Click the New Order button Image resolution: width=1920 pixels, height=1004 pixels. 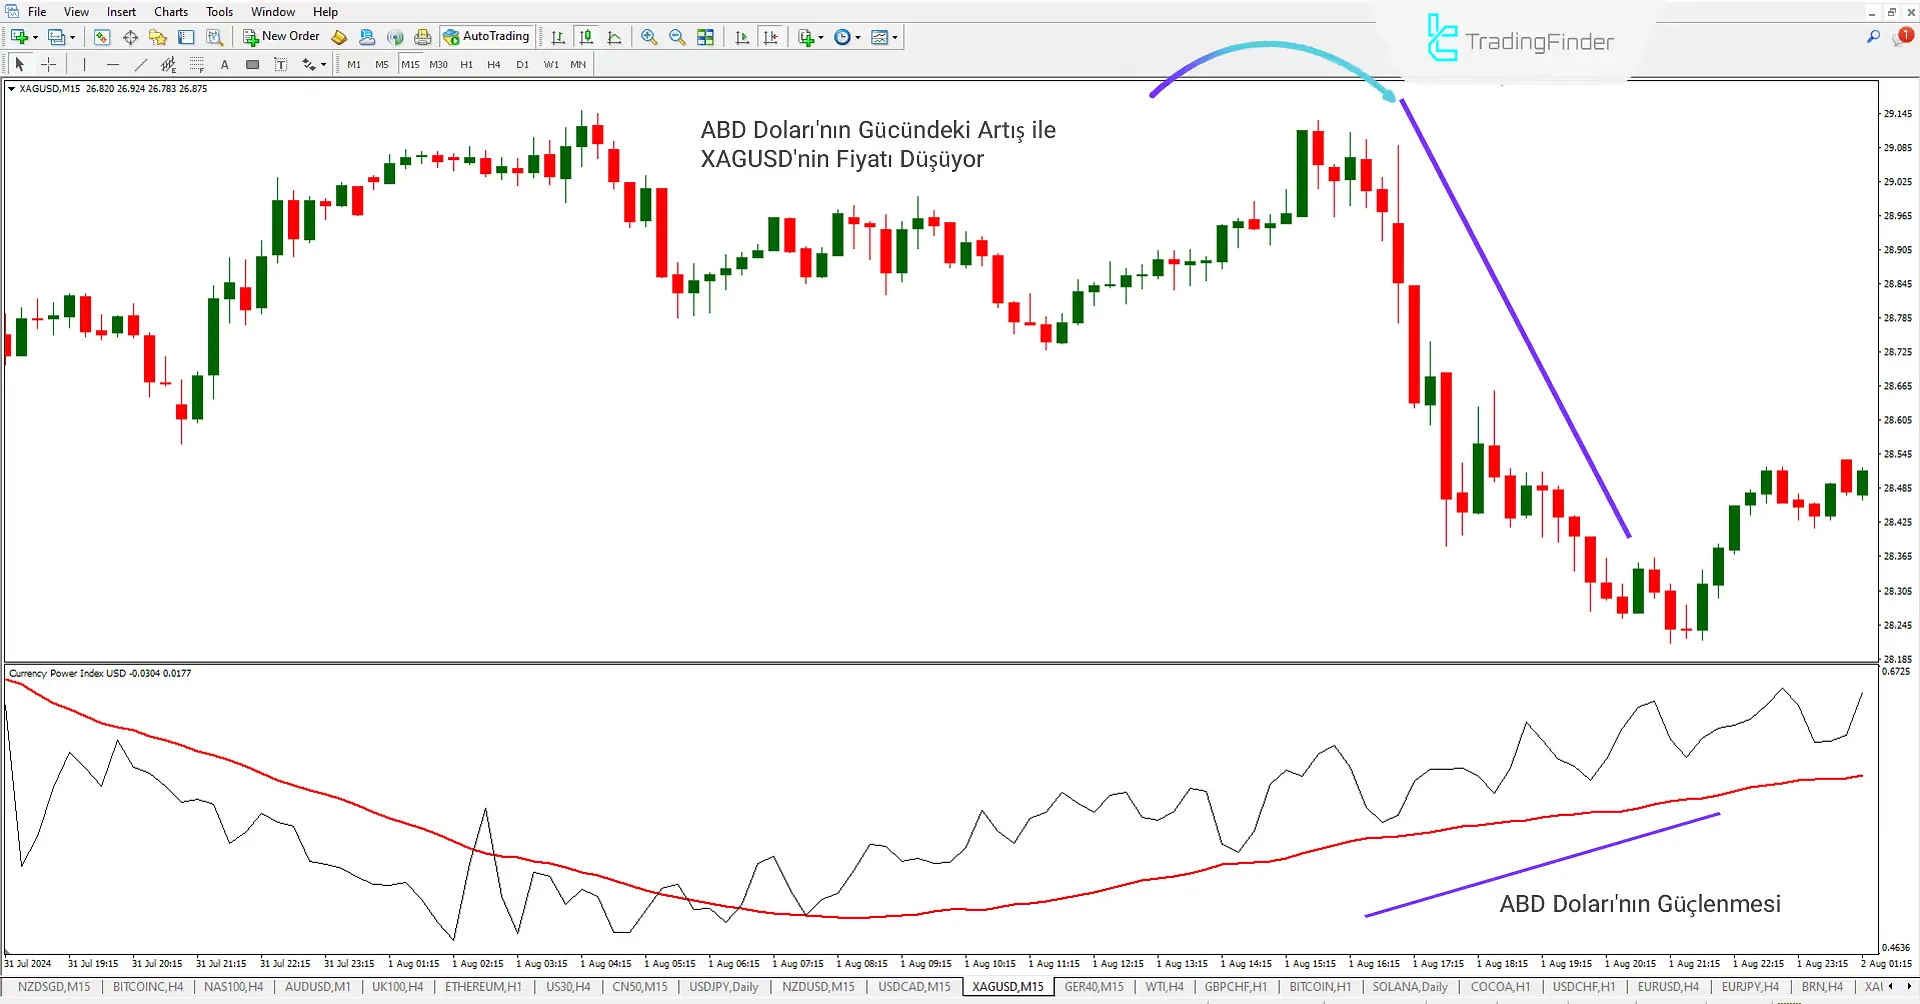(x=281, y=37)
